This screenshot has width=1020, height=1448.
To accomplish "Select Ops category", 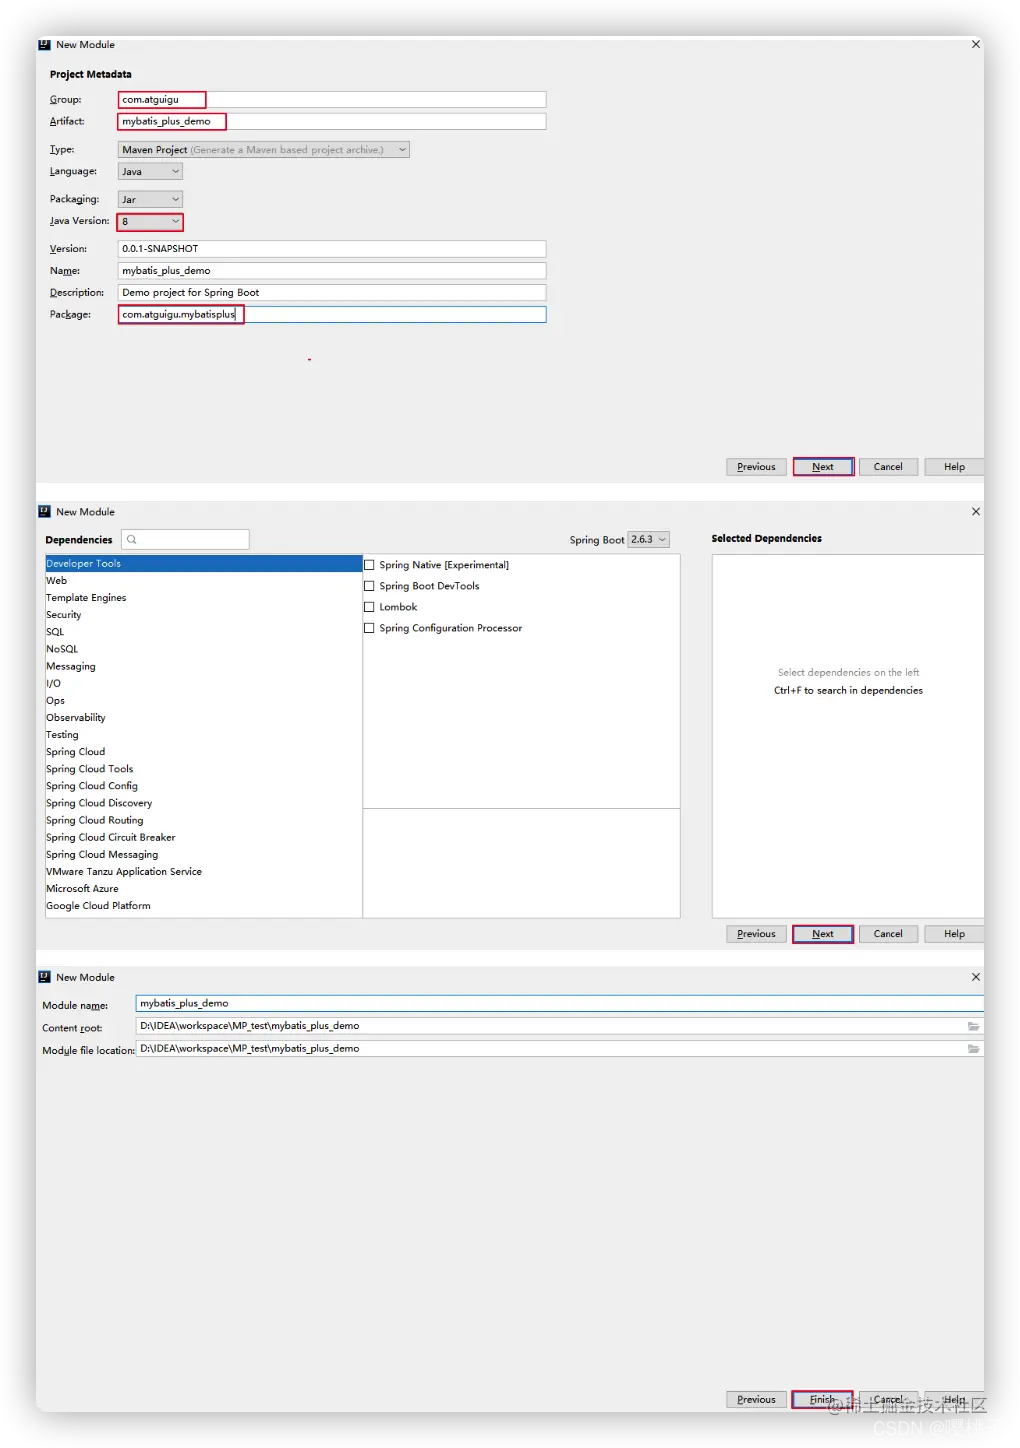I will 203,701.
